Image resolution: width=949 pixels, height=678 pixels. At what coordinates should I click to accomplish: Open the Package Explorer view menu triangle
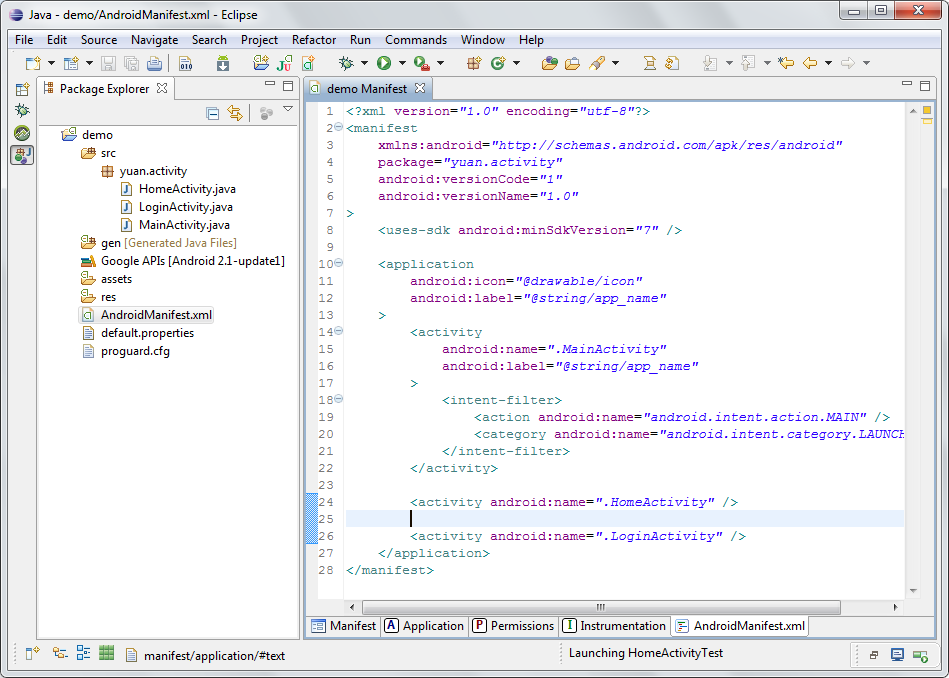pyautogui.click(x=288, y=110)
